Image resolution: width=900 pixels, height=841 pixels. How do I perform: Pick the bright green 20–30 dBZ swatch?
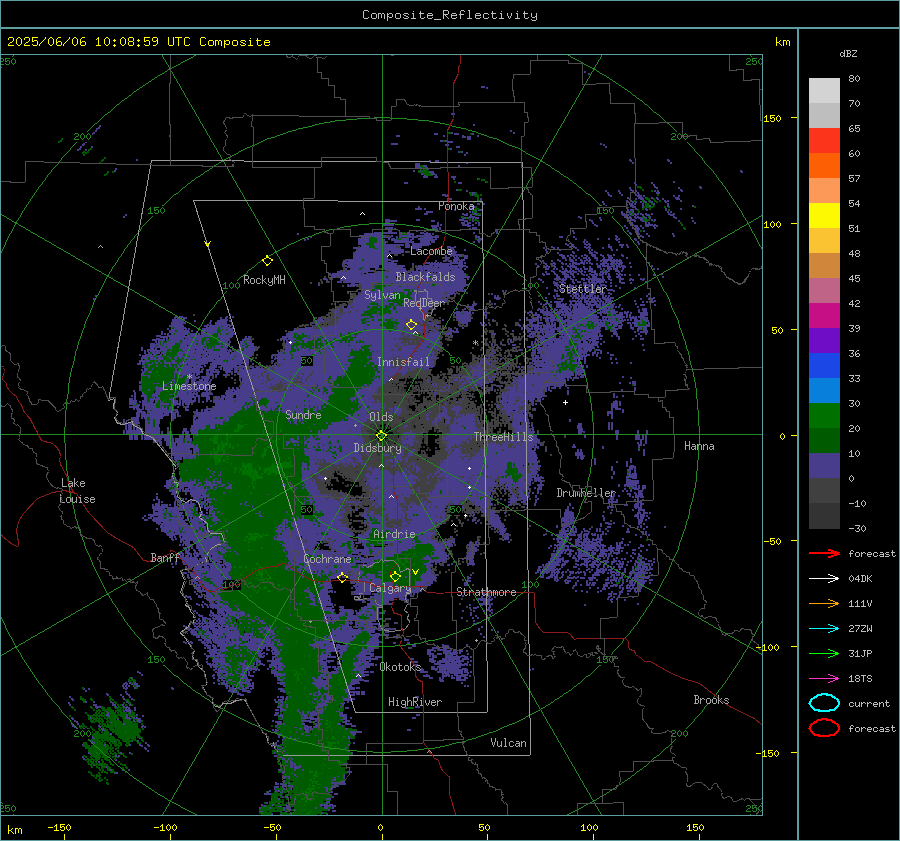(824, 416)
